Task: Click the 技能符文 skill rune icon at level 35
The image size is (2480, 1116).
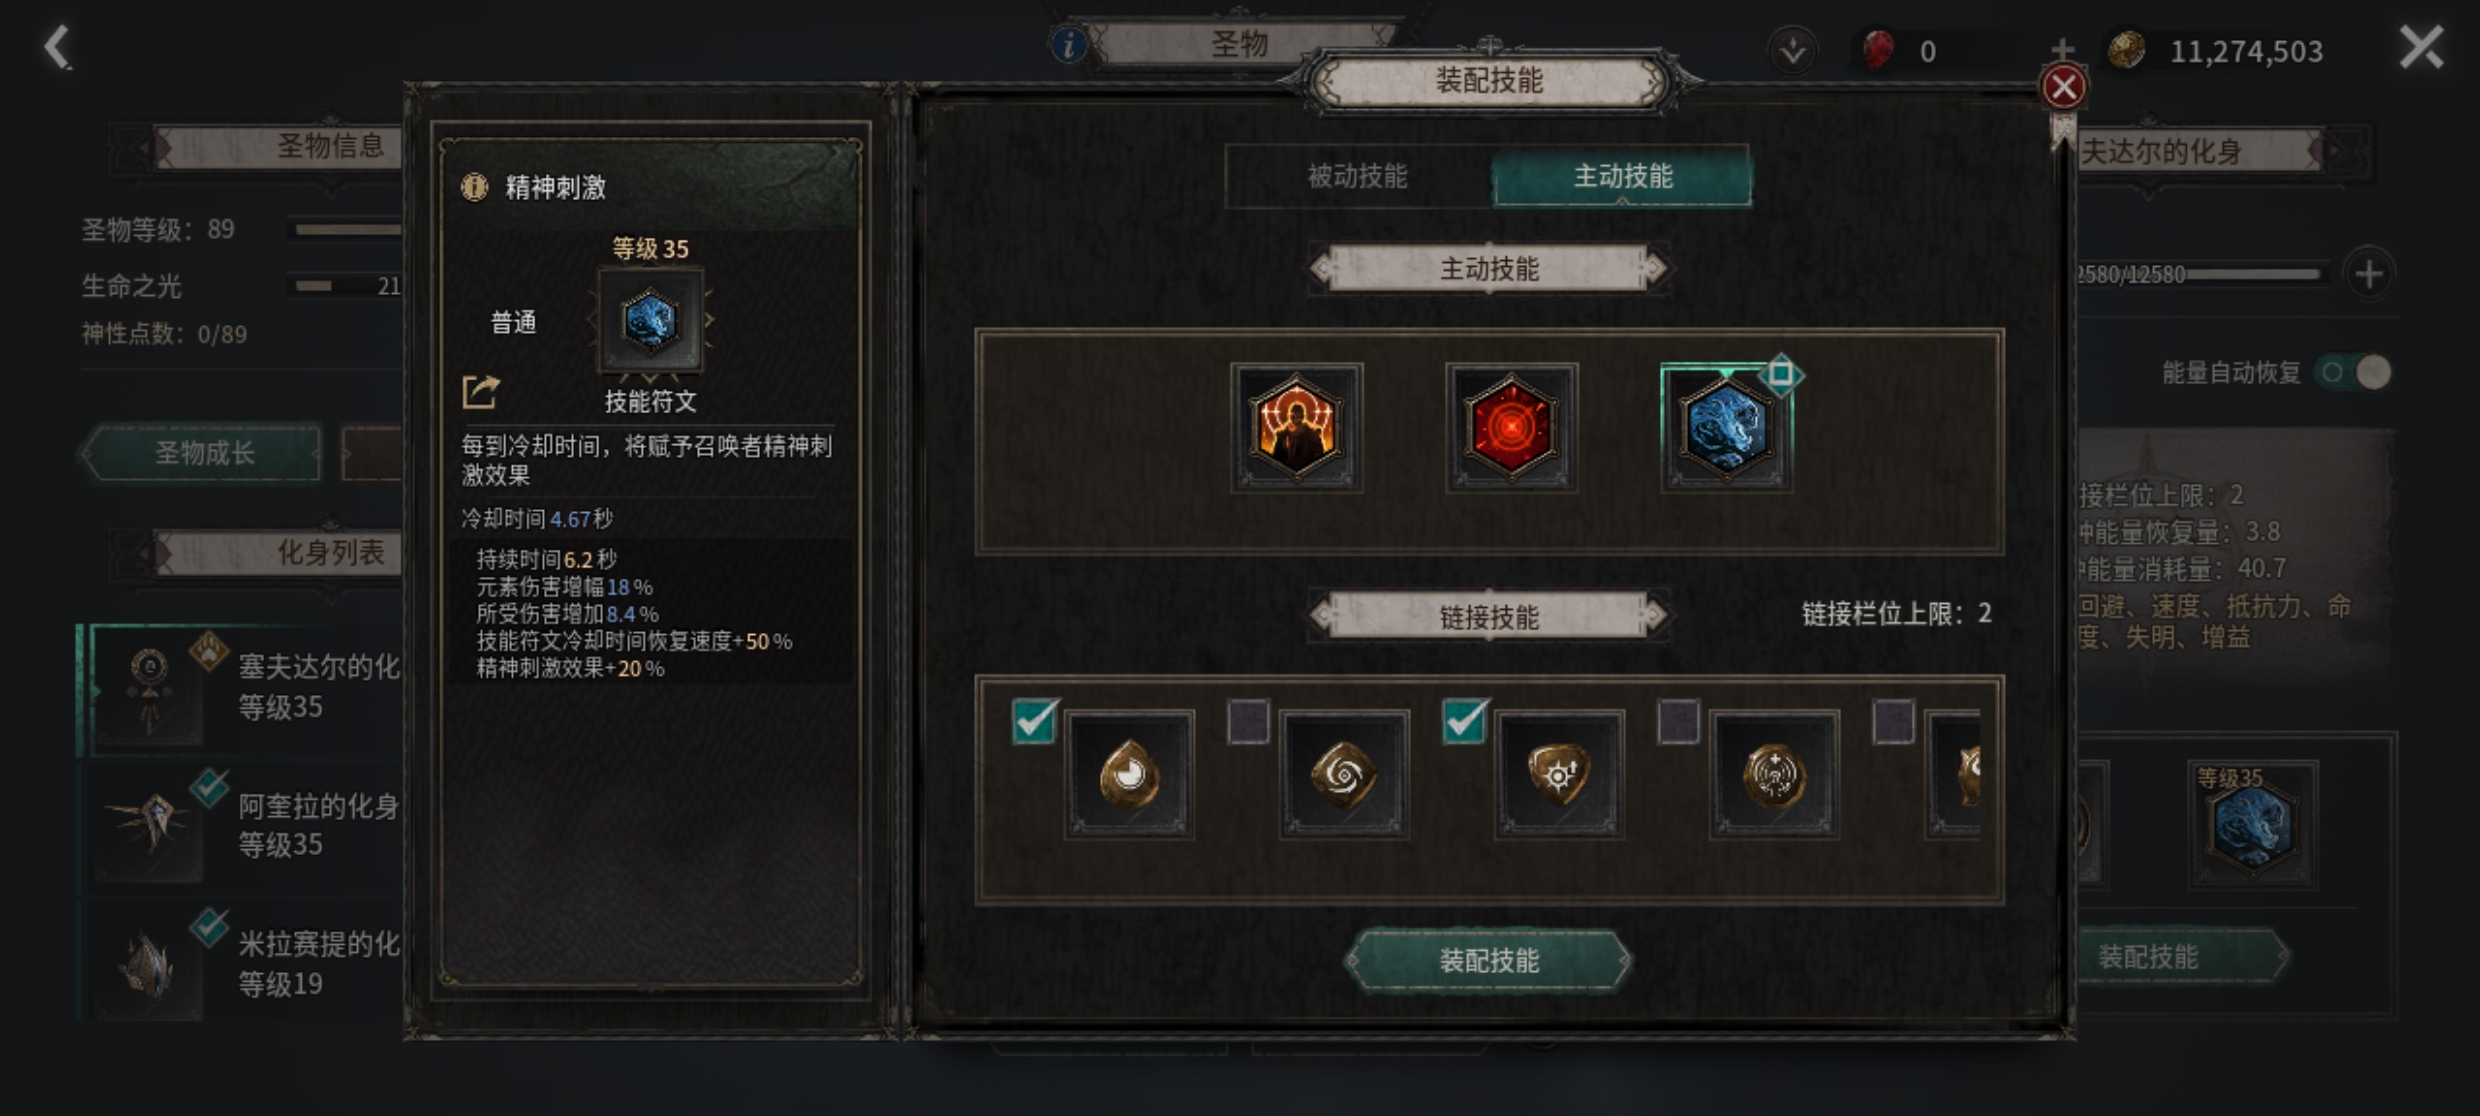Action: point(650,321)
